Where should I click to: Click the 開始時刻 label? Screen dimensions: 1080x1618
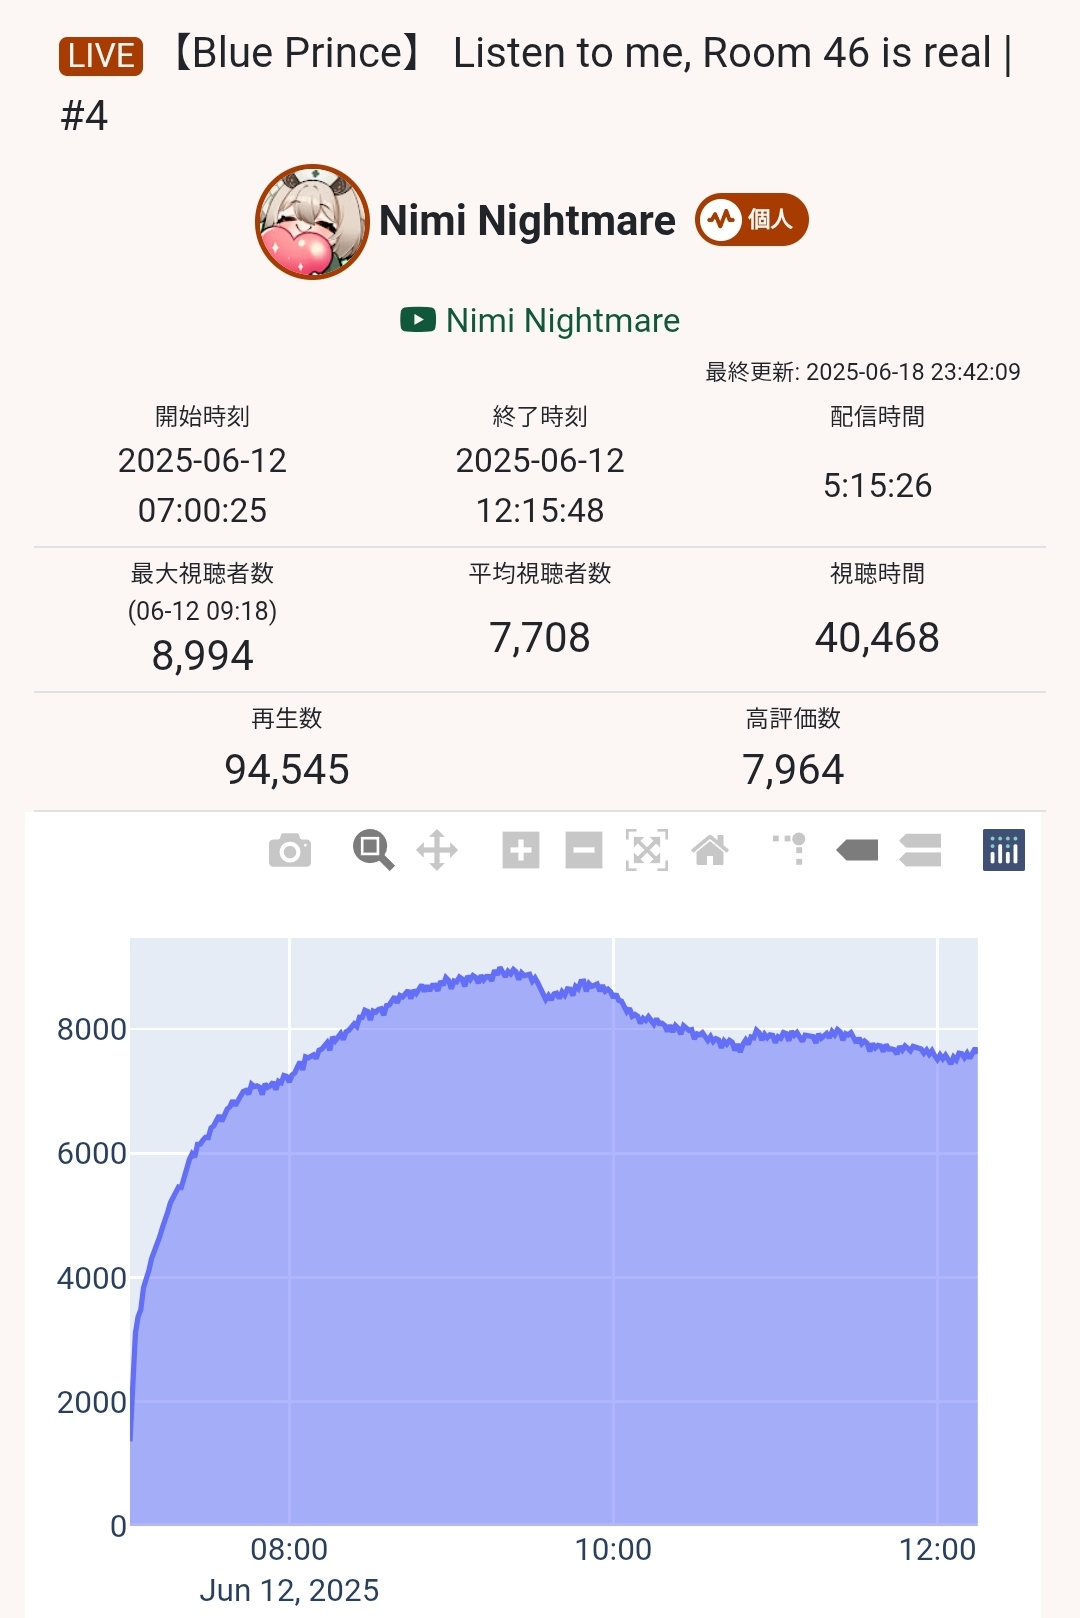[x=202, y=416]
